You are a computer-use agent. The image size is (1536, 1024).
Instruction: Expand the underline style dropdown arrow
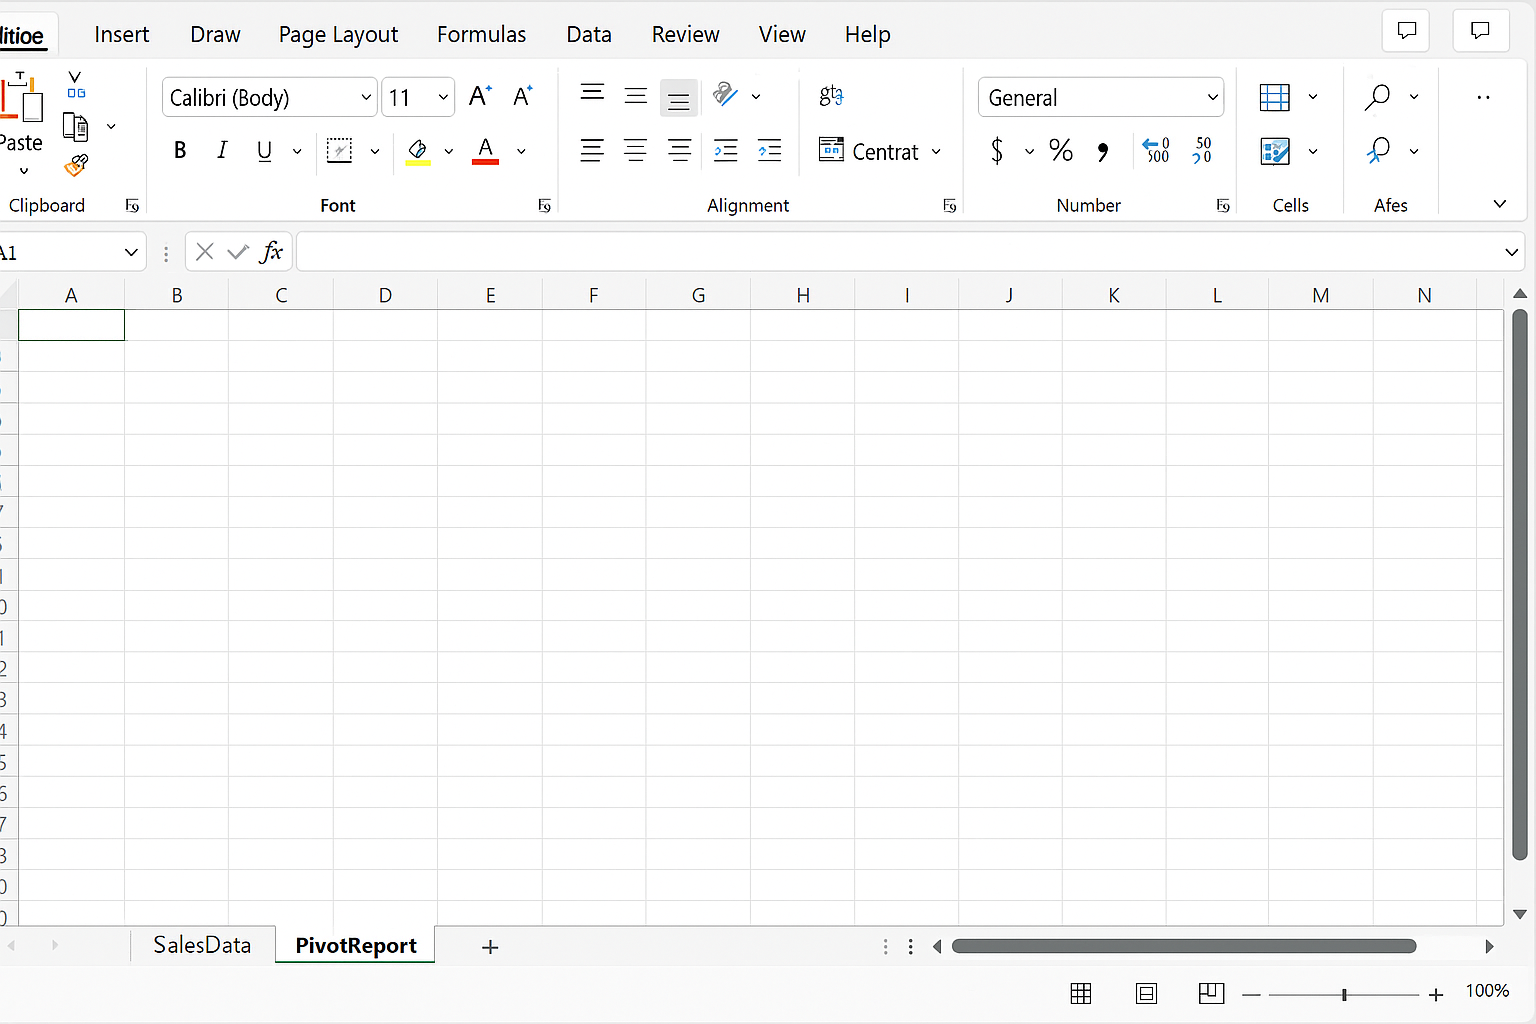297,151
